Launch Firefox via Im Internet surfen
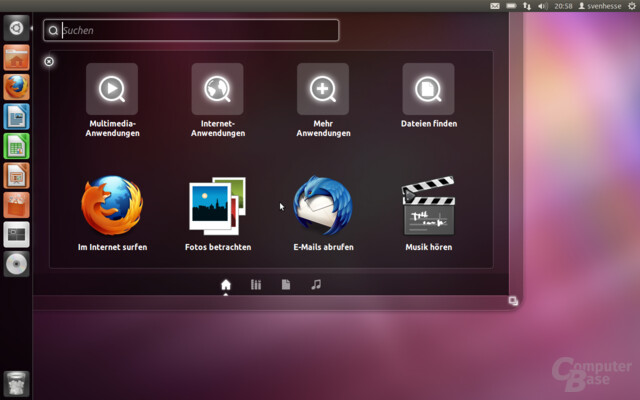 pyautogui.click(x=112, y=213)
